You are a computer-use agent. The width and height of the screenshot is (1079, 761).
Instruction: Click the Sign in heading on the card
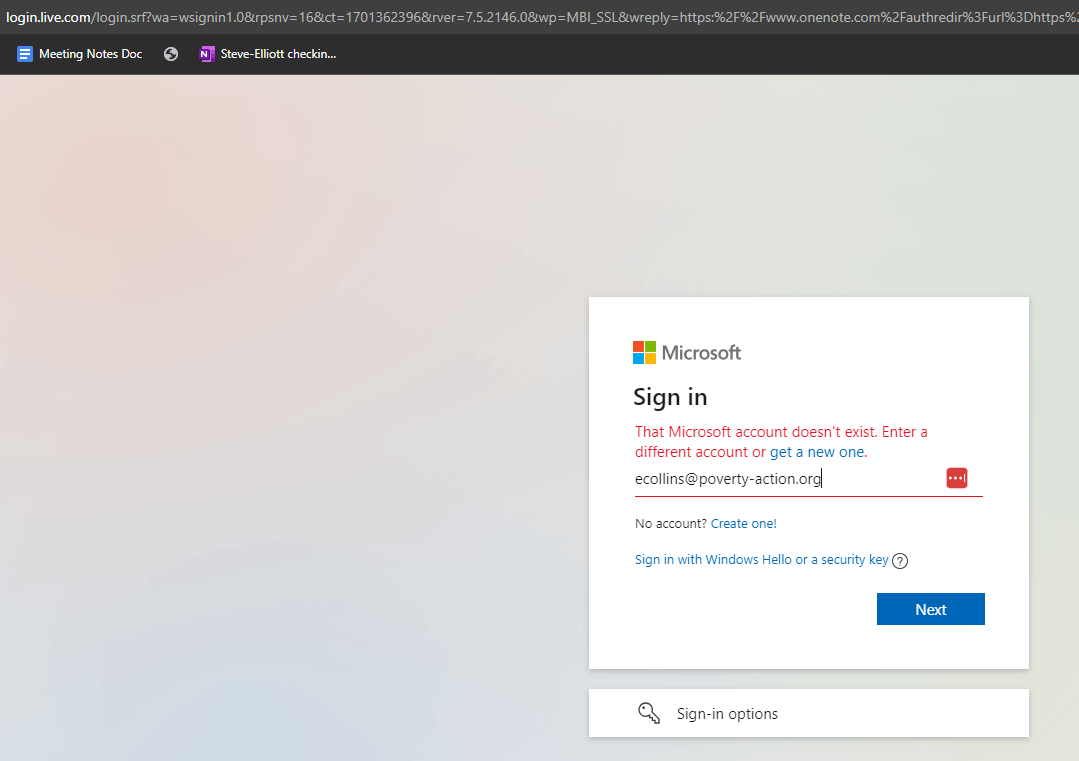(x=670, y=396)
